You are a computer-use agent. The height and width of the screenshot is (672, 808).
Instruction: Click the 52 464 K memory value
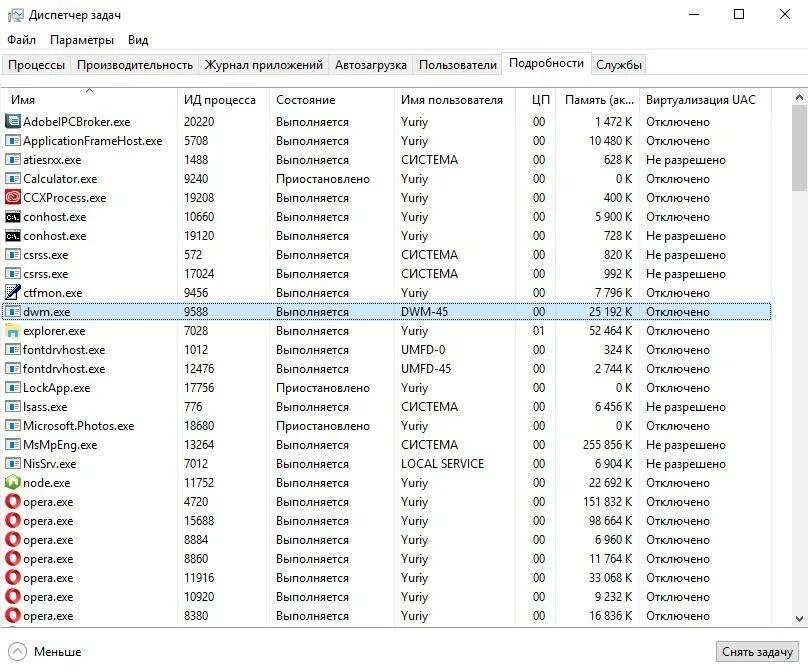(x=610, y=330)
